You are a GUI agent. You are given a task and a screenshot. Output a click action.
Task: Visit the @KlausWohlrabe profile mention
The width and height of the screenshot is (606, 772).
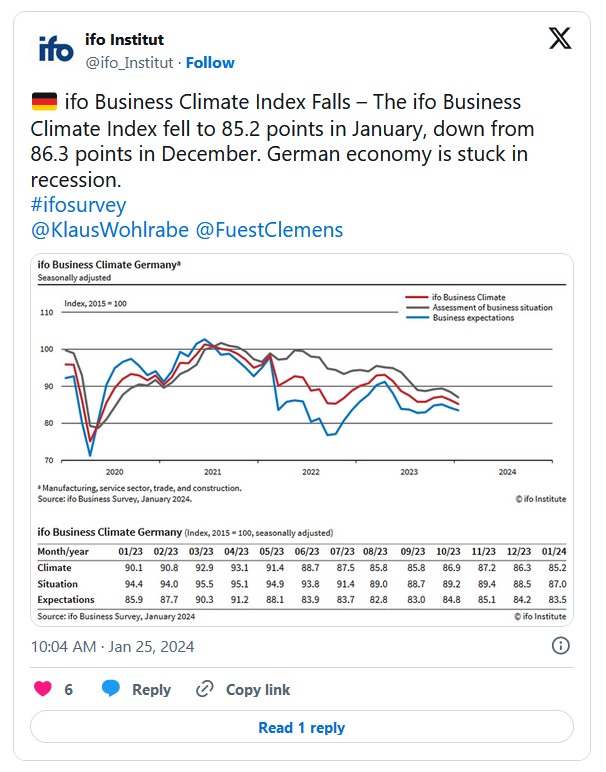point(107,230)
